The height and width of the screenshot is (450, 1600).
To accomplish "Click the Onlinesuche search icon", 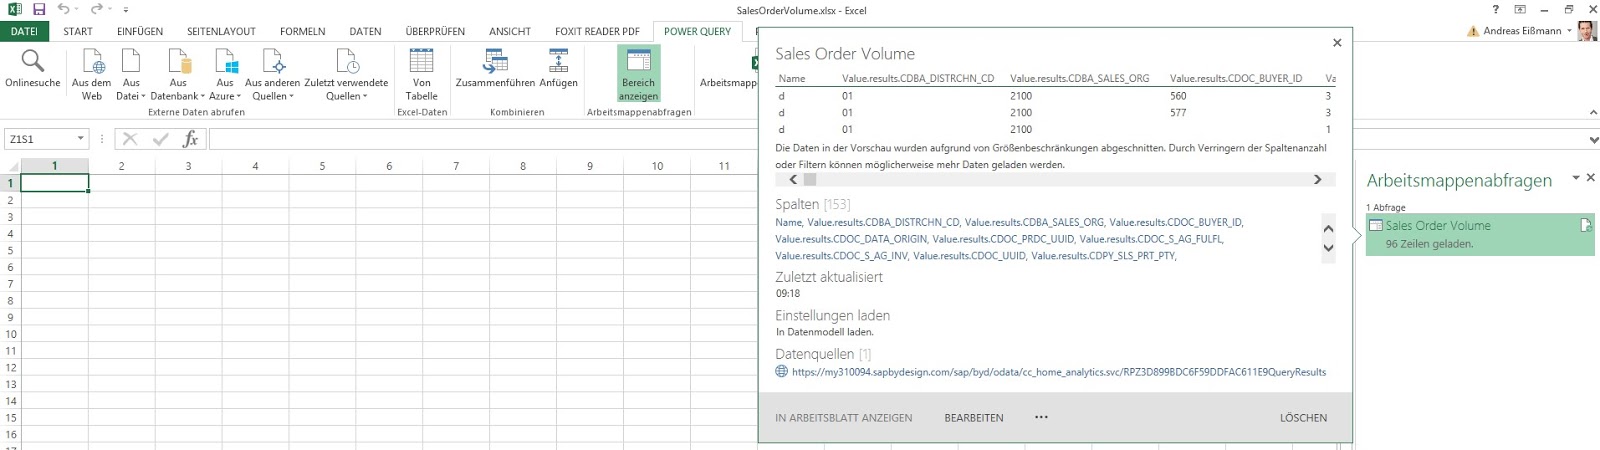I will click(x=33, y=62).
